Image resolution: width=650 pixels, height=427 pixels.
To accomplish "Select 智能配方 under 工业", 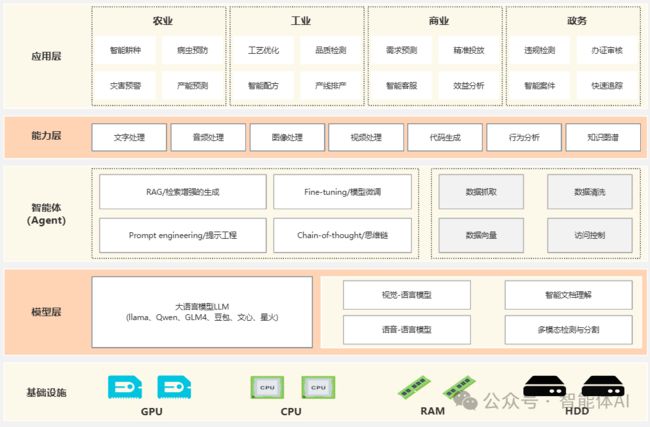I will pos(263,85).
